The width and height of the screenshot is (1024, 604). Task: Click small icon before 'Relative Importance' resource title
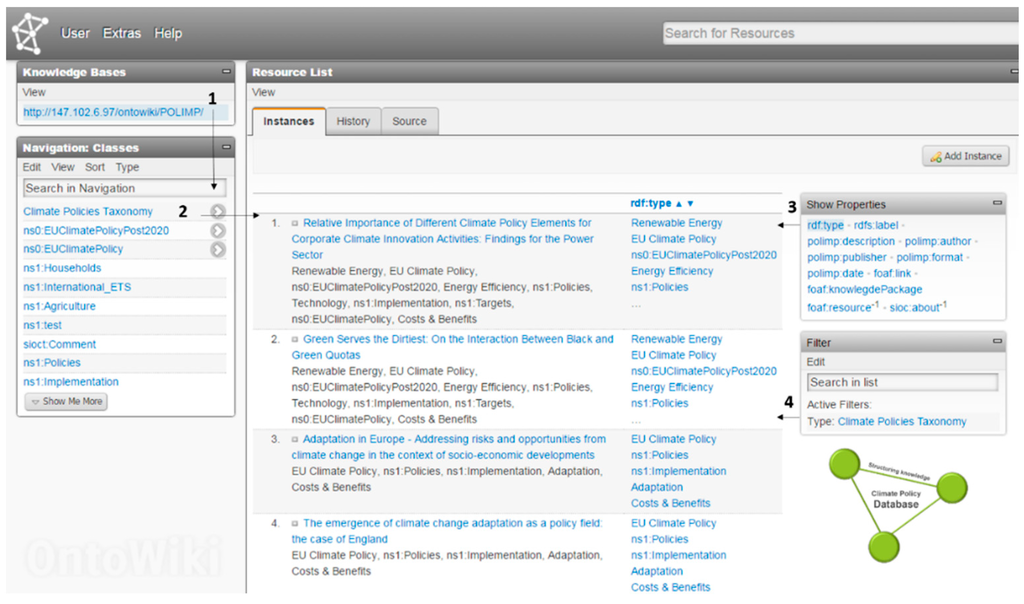(295, 224)
